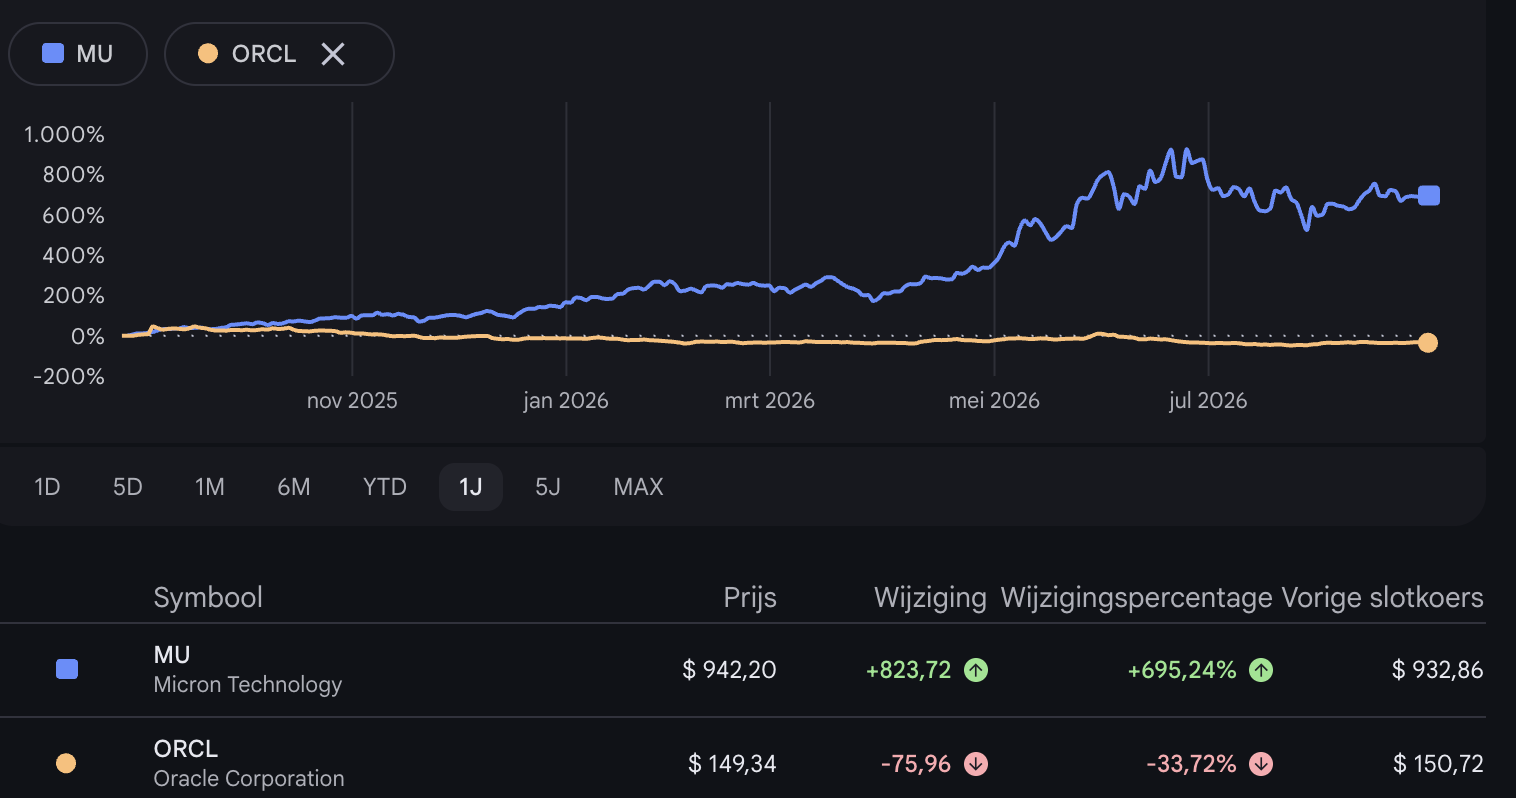Select the ORCL chip label above the chart
1516x798 pixels.
click(264, 54)
